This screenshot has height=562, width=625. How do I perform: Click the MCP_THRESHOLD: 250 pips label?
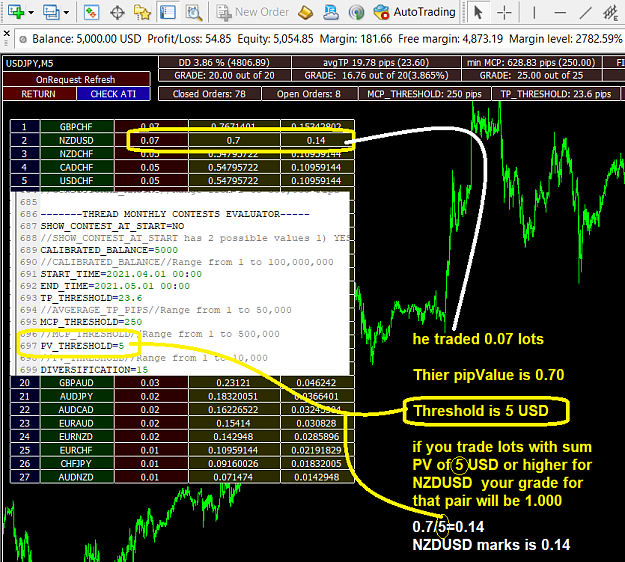point(424,94)
